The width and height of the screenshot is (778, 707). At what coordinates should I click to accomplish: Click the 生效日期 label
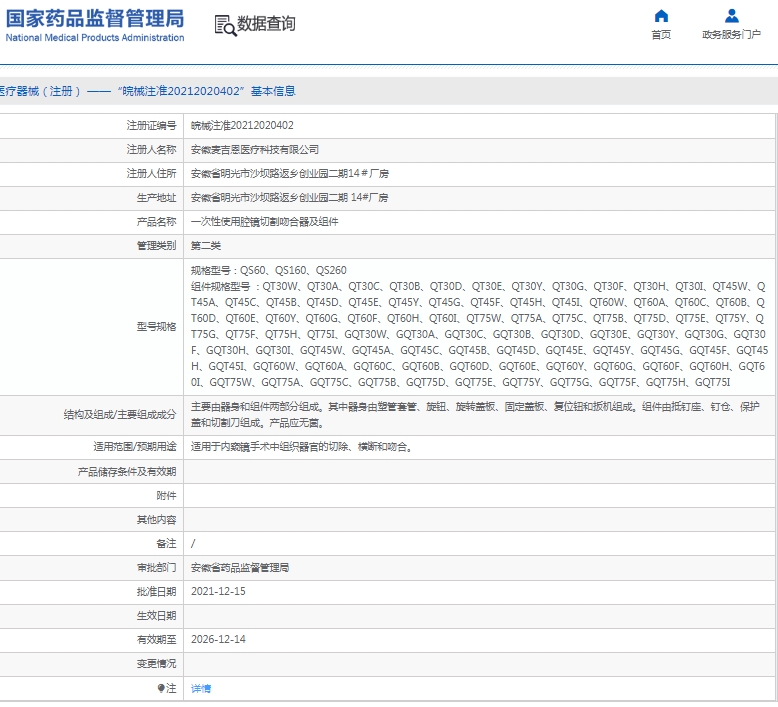point(156,616)
